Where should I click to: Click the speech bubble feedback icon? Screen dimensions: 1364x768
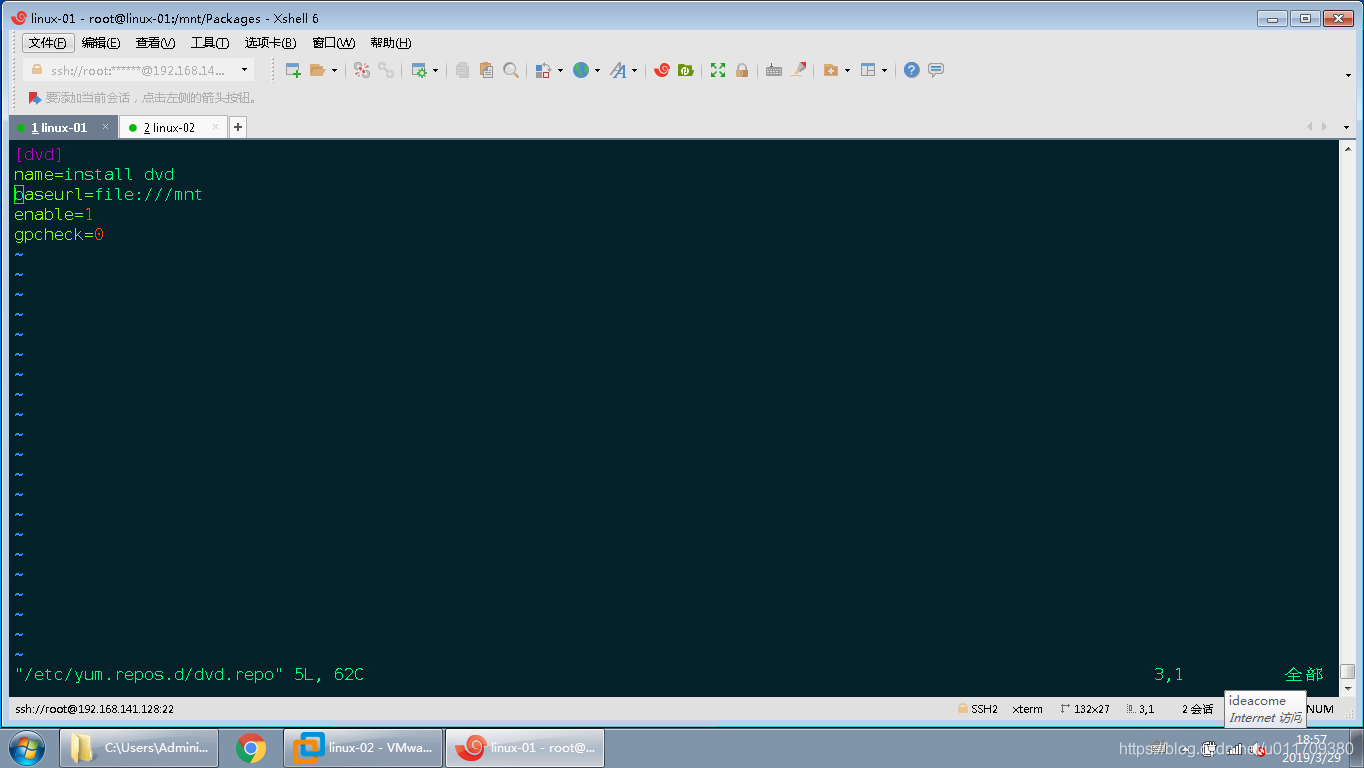click(x=936, y=70)
